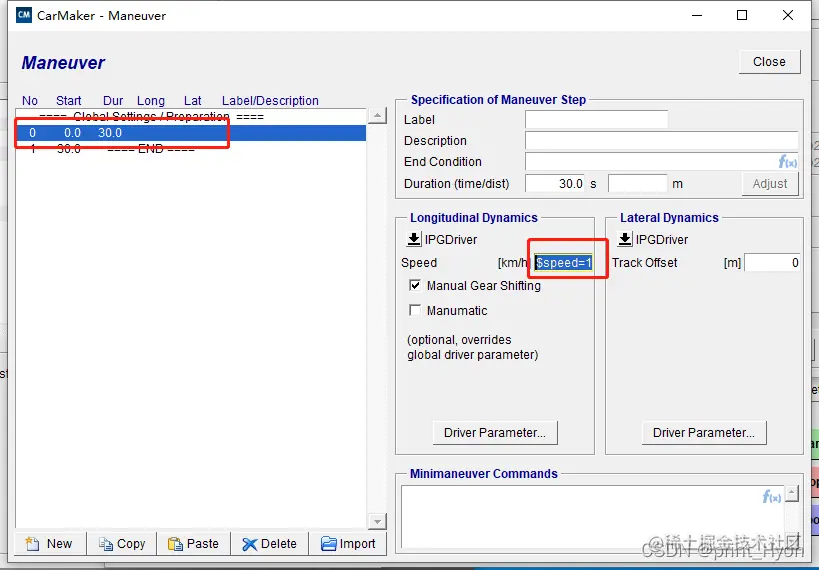Click maneuver list scroll up arrow
Screen dimensions: 819x570
click(x=377, y=115)
